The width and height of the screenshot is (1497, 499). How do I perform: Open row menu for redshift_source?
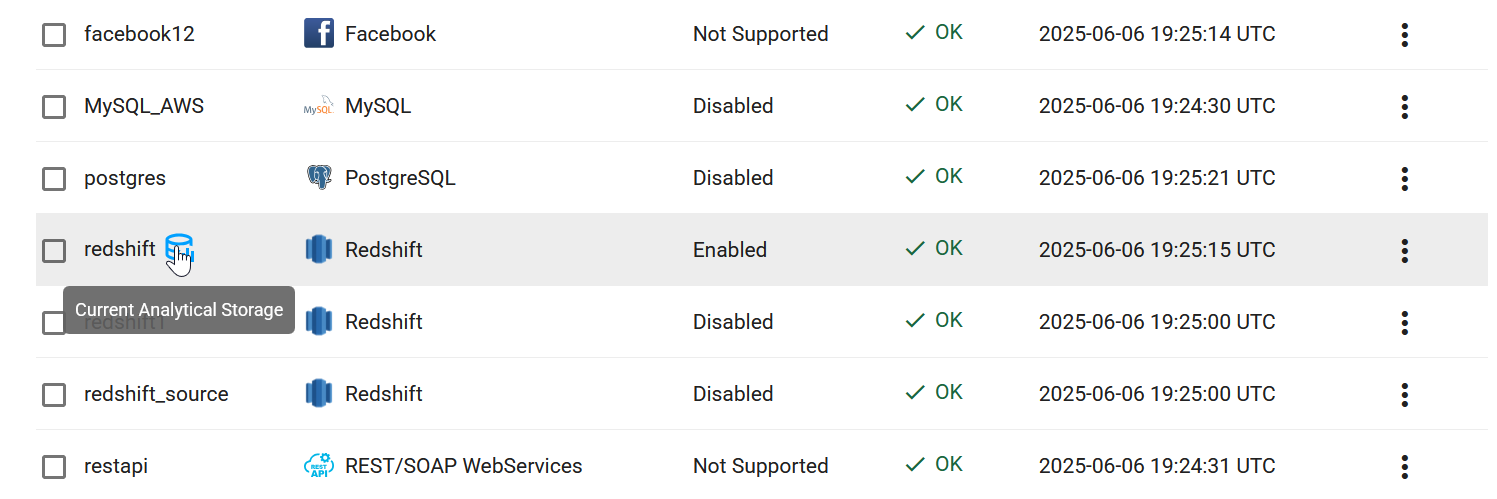click(x=1405, y=395)
